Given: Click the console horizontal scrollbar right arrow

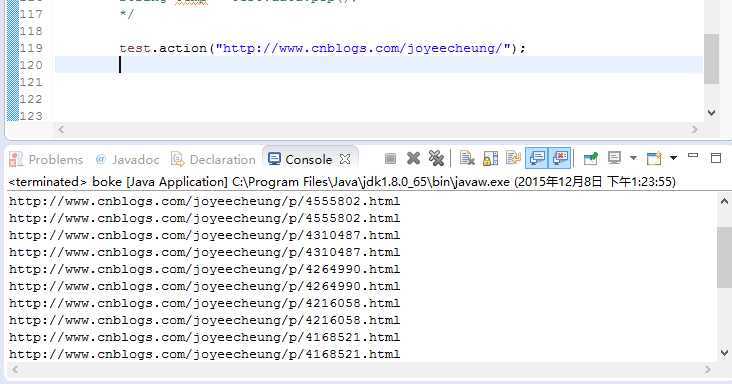Looking at the screenshot, I should (x=708, y=370).
